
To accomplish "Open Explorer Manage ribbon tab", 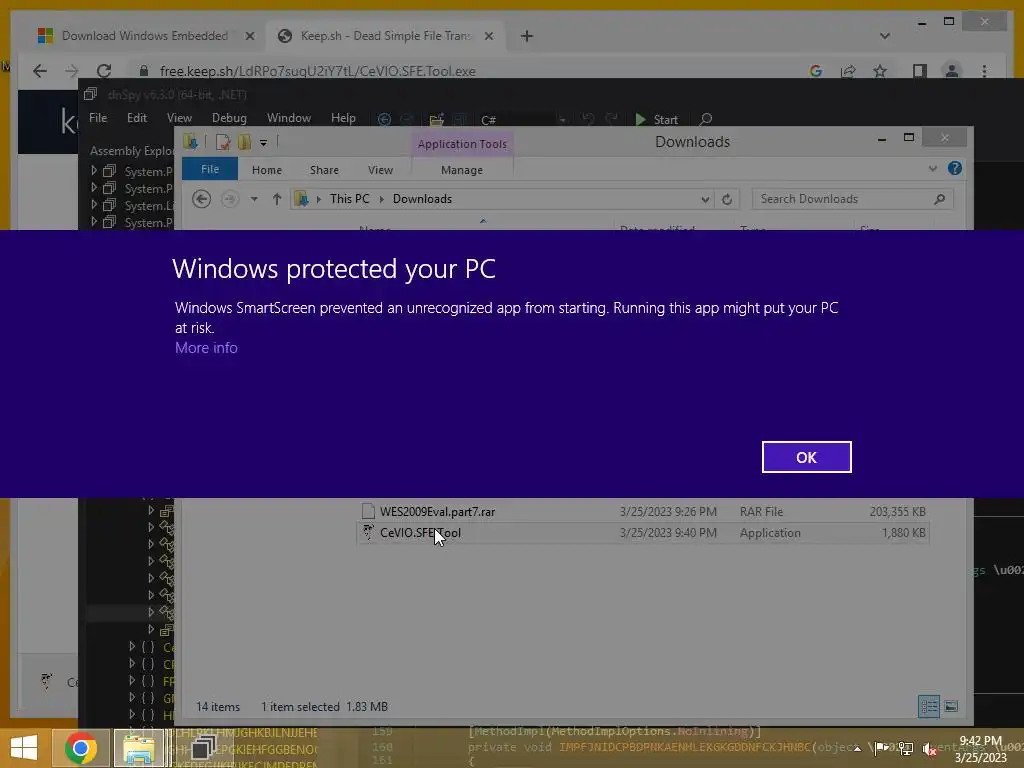I will (462, 170).
